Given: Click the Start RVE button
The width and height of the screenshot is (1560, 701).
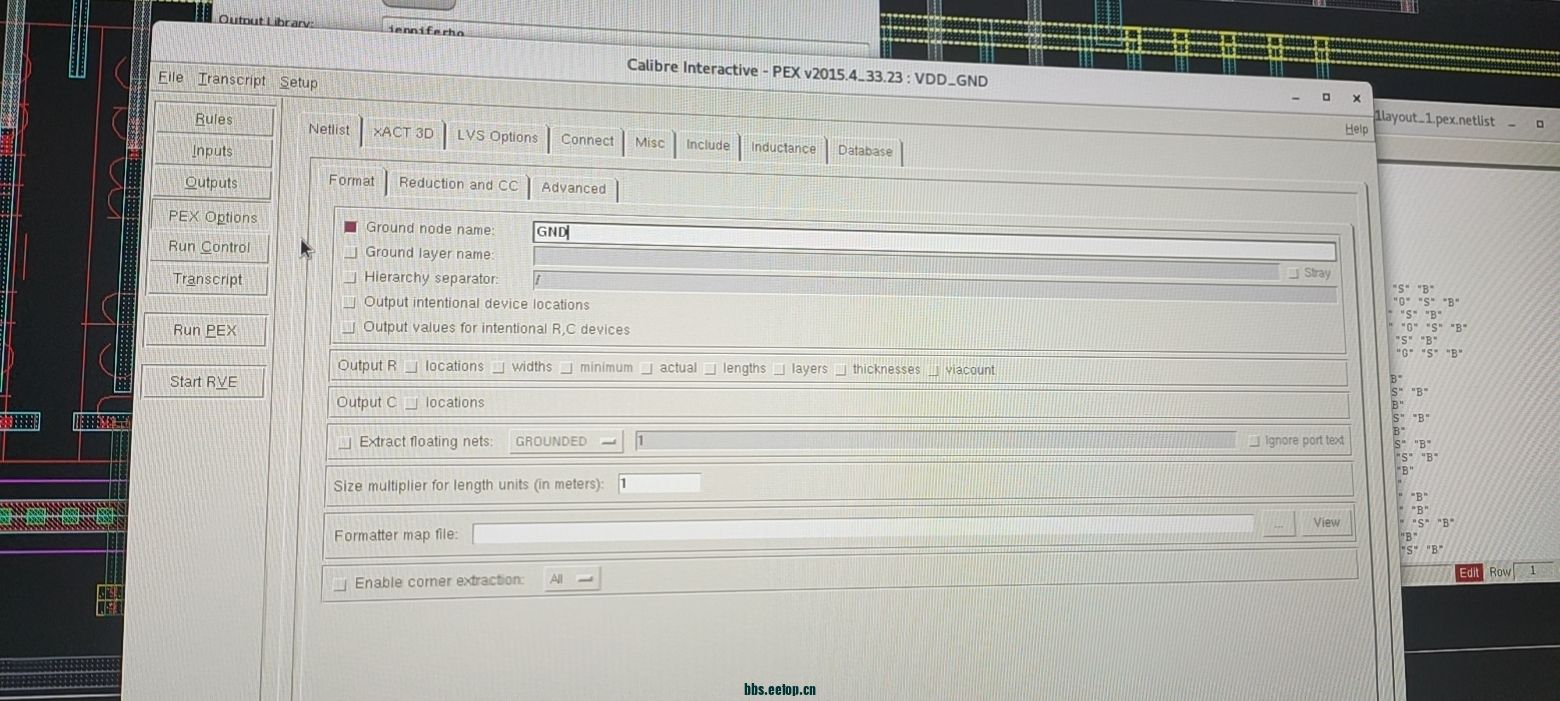Looking at the screenshot, I should point(203,381).
